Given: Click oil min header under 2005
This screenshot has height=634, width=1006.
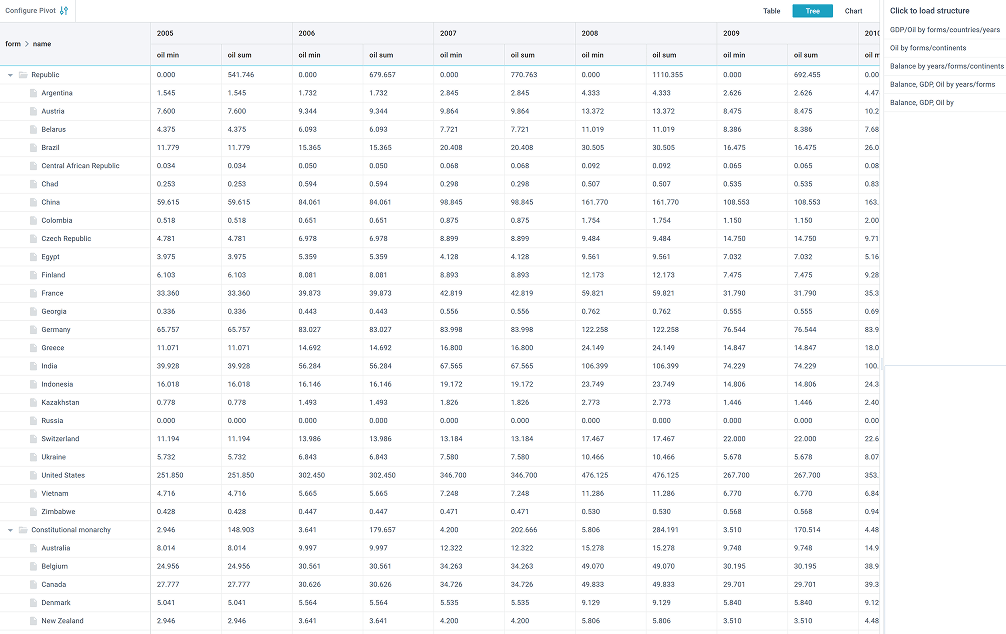Looking at the screenshot, I should pyautogui.click(x=186, y=55).
